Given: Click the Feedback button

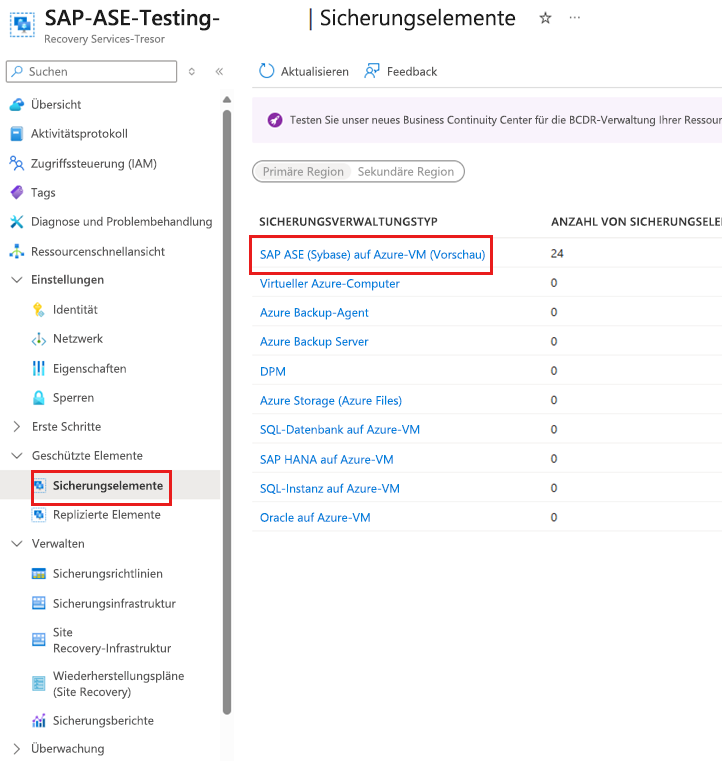Looking at the screenshot, I should (x=401, y=71).
